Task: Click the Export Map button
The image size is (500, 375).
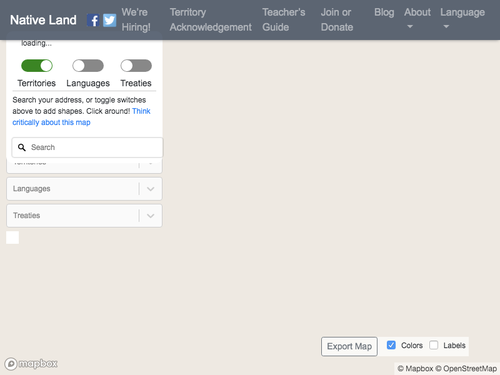Action: [349, 346]
